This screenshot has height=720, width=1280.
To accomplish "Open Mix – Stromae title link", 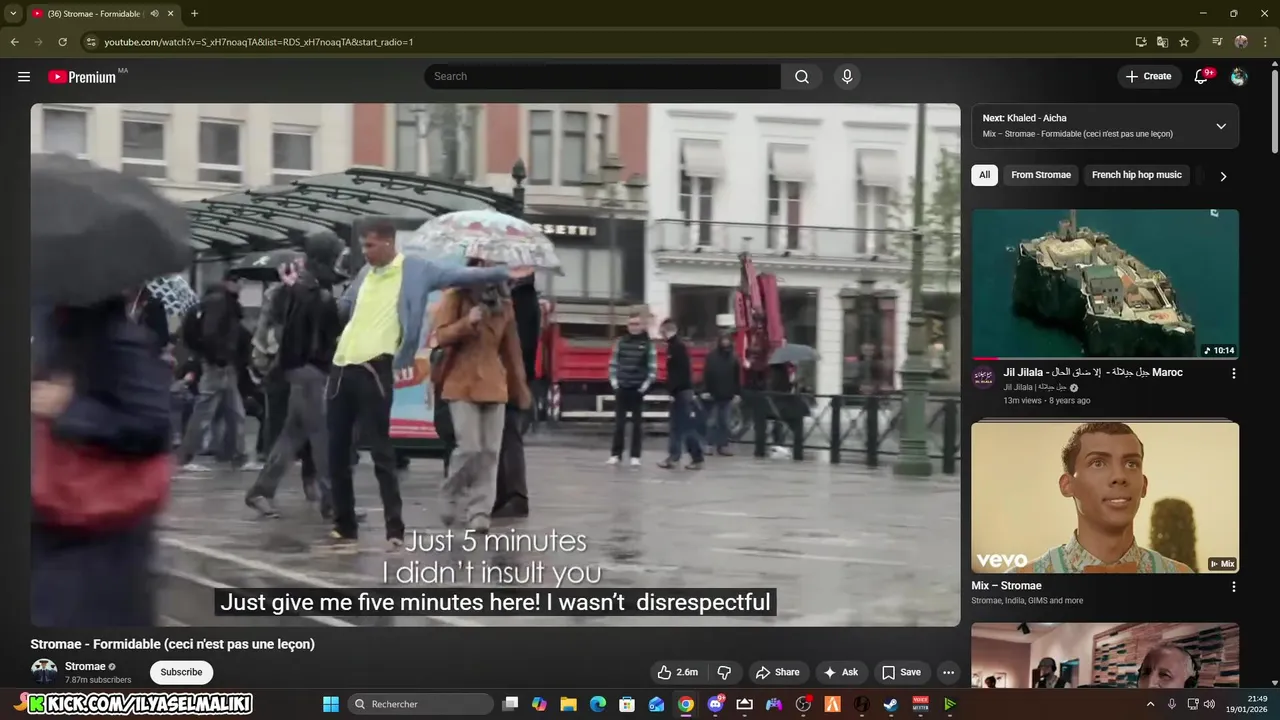I will pos(1006,586).
